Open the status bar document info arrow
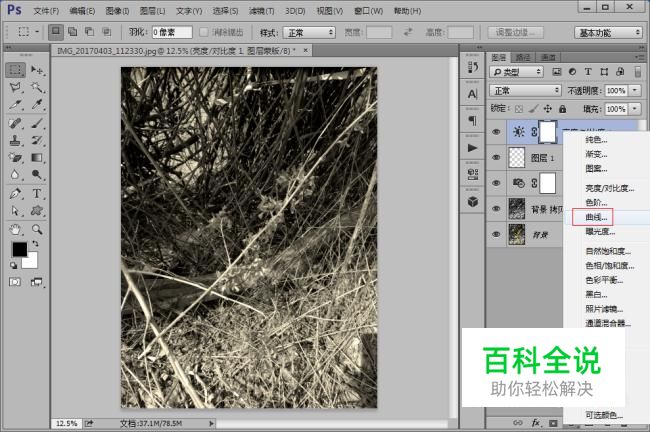The width and height of the screenshot is (650, 432). point(211,423)
